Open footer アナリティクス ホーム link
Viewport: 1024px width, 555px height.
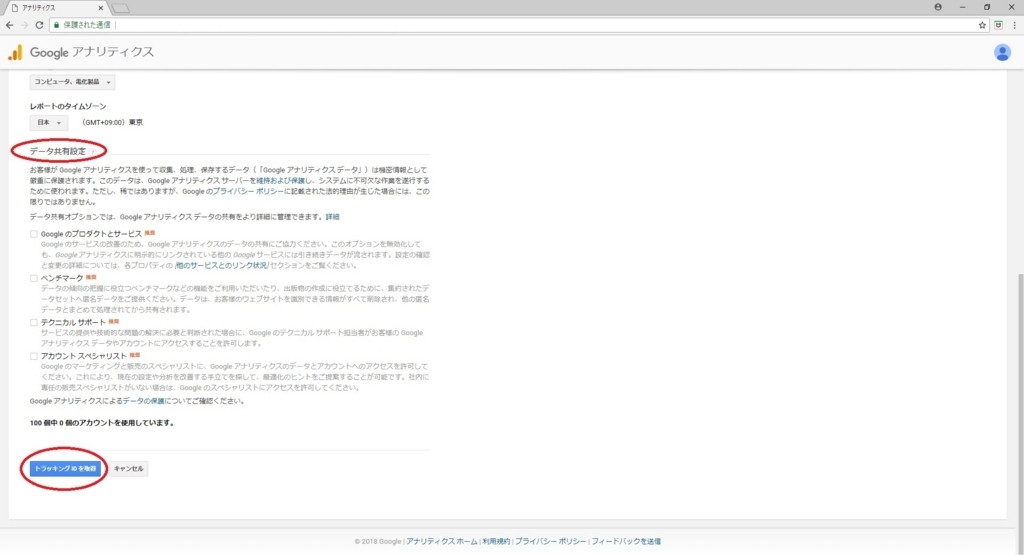coord(441,541)
